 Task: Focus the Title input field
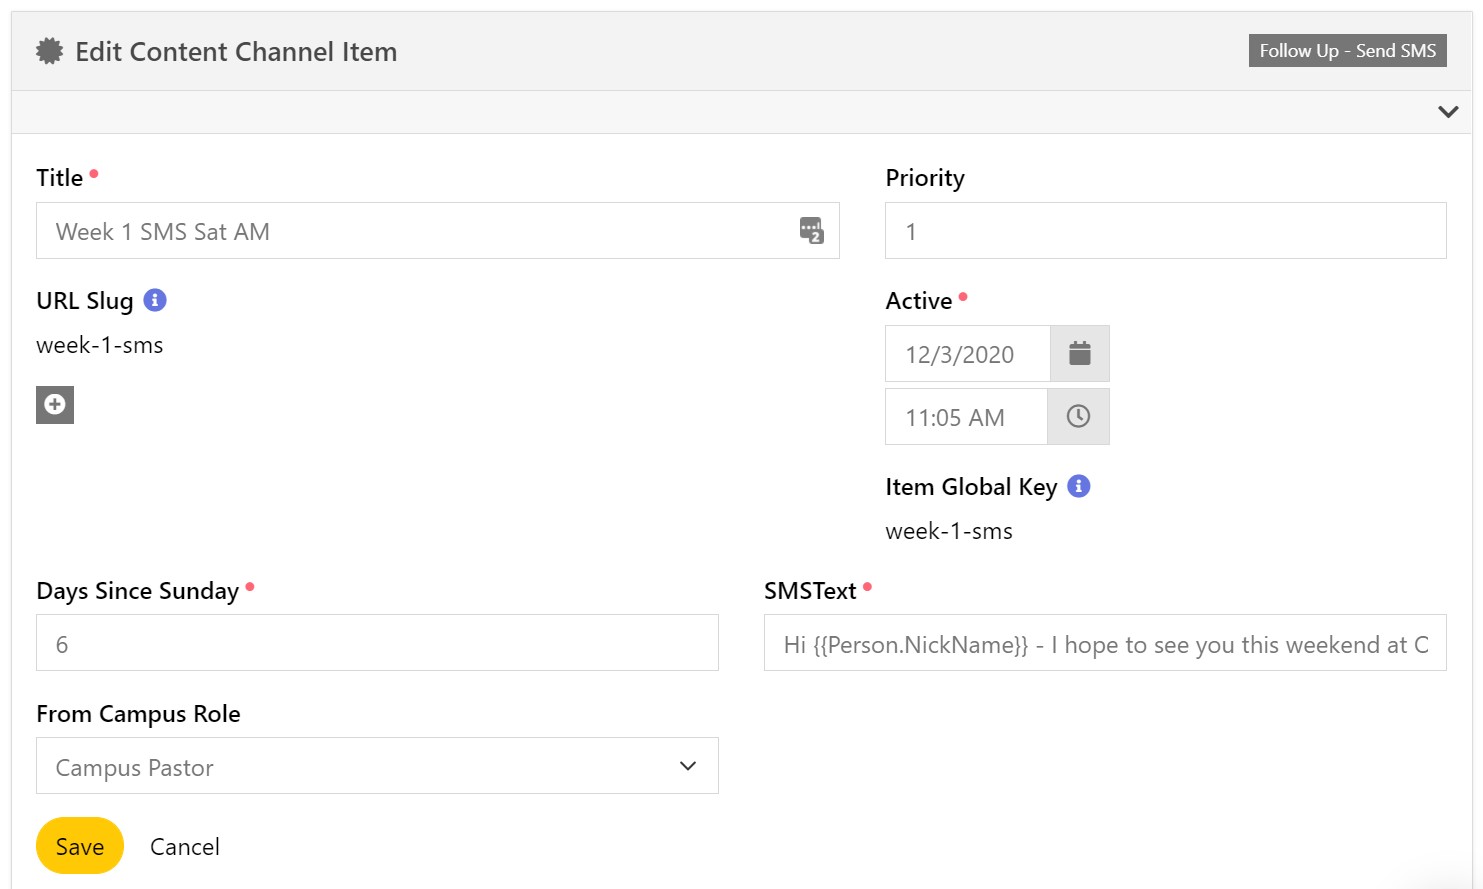pos(437,231)
